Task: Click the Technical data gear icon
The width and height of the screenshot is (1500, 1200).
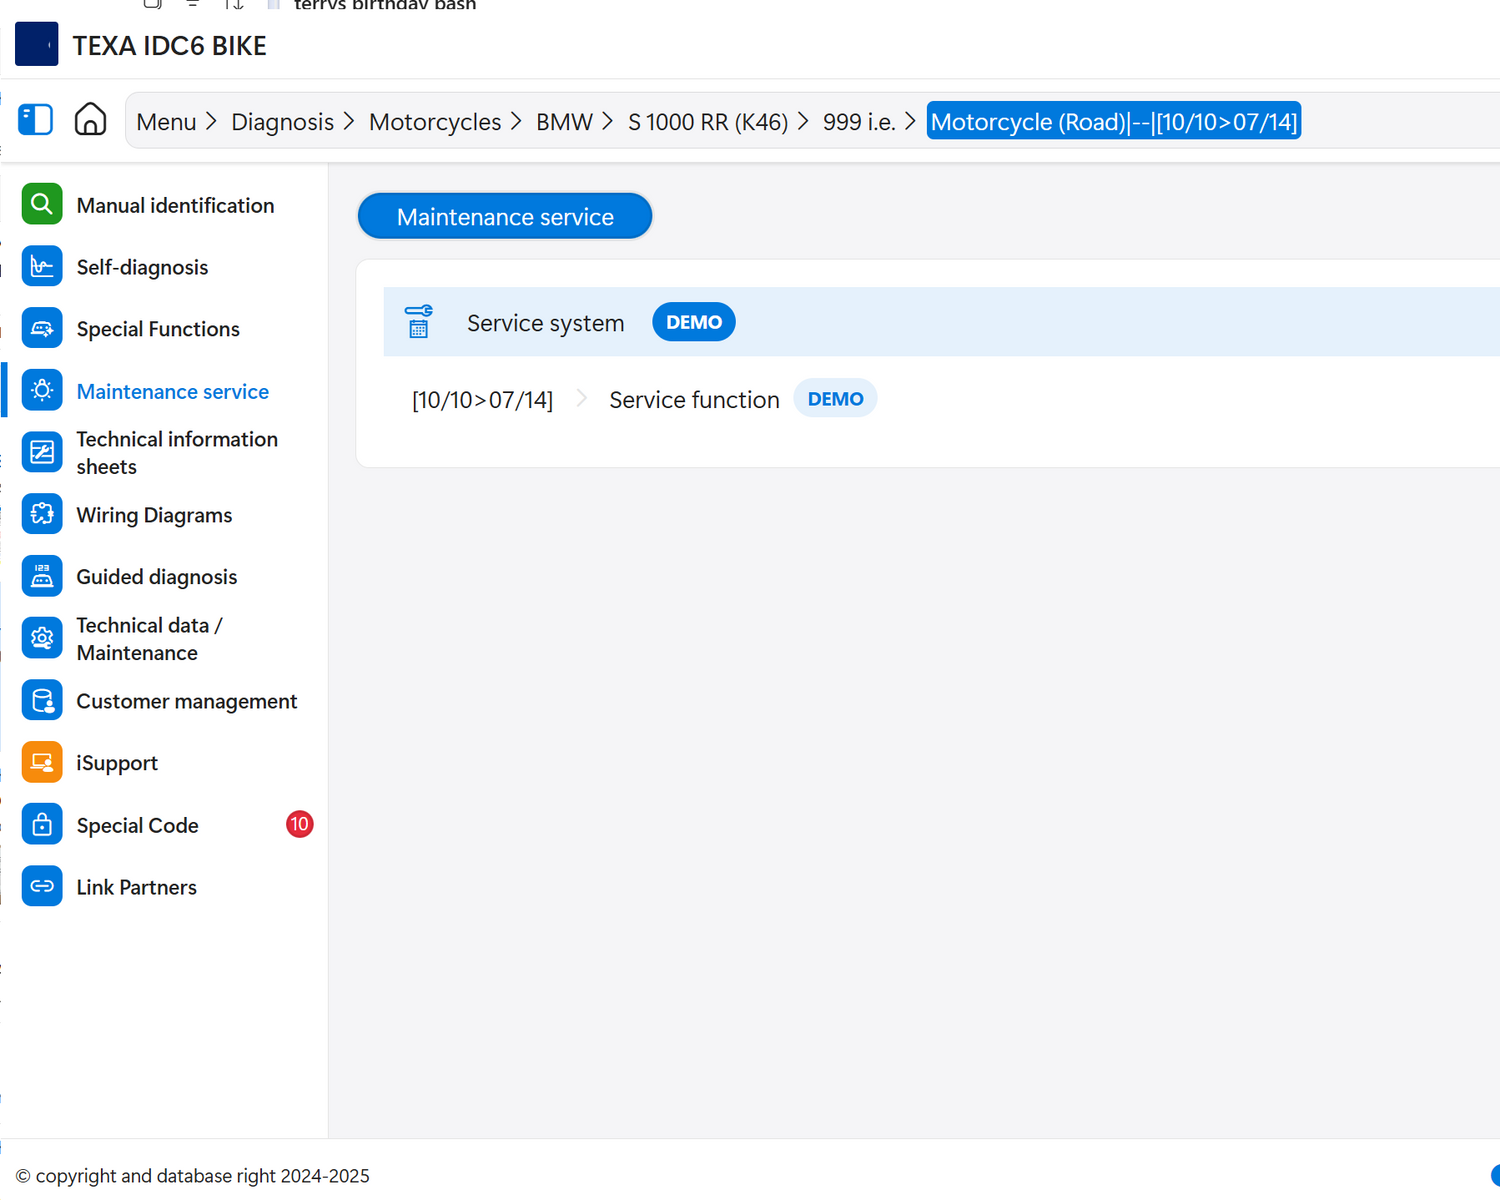Action: point(42,639)
